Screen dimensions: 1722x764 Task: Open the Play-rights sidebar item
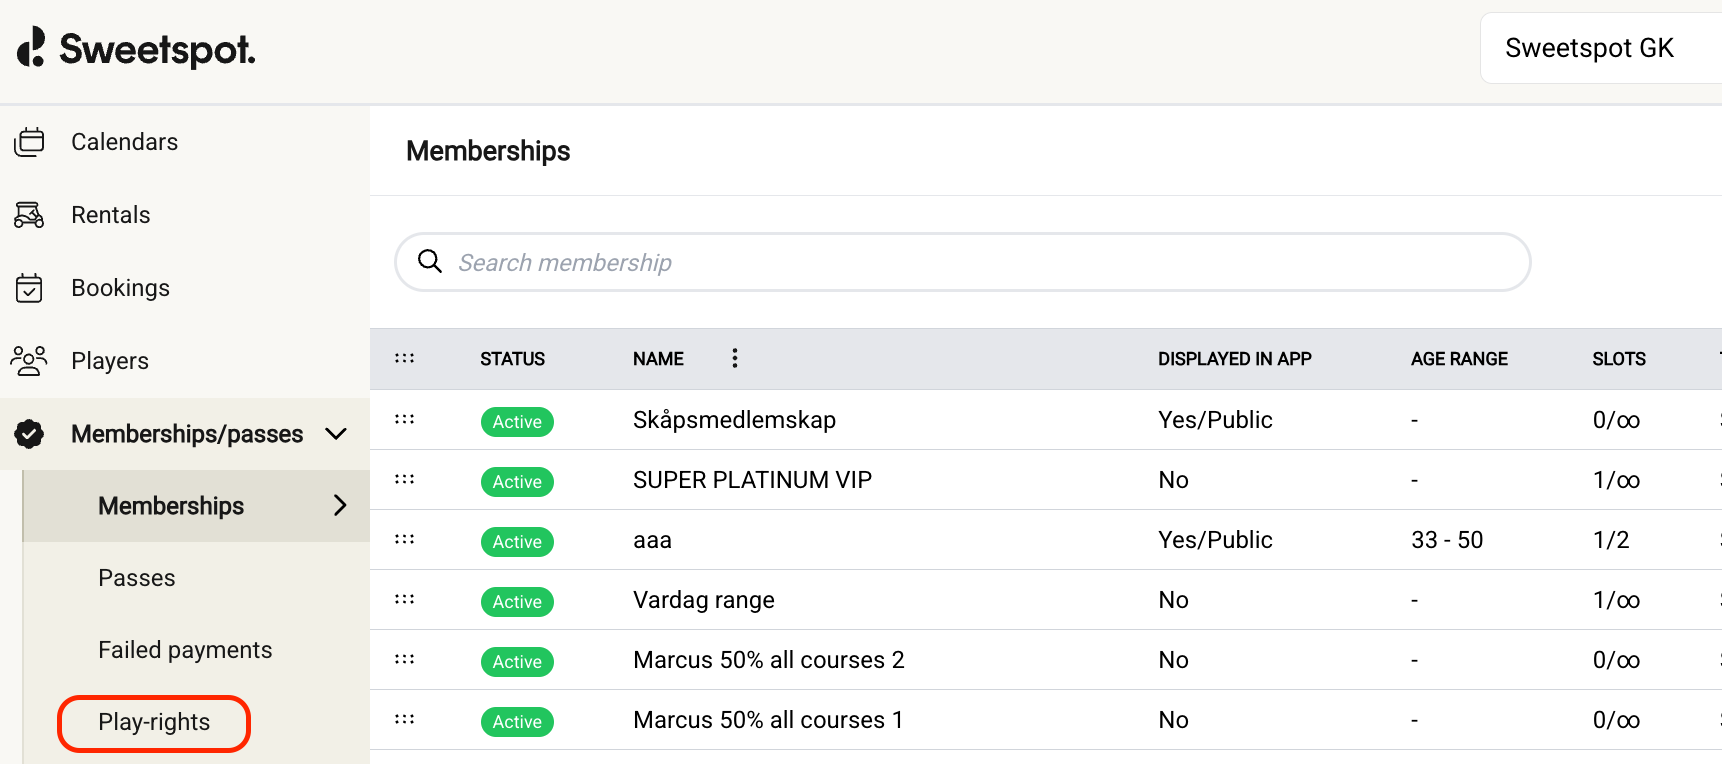coord(154,722)
